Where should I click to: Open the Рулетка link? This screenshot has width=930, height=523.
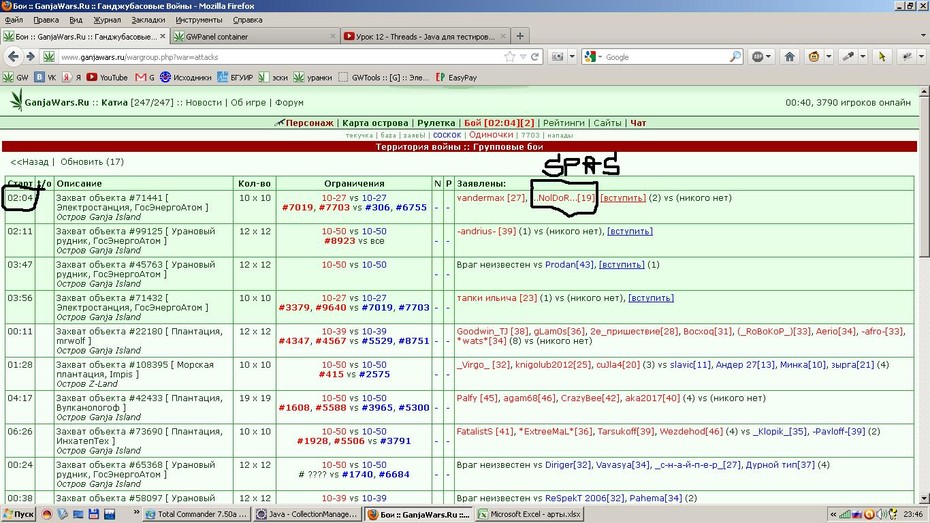coord(436,123)
